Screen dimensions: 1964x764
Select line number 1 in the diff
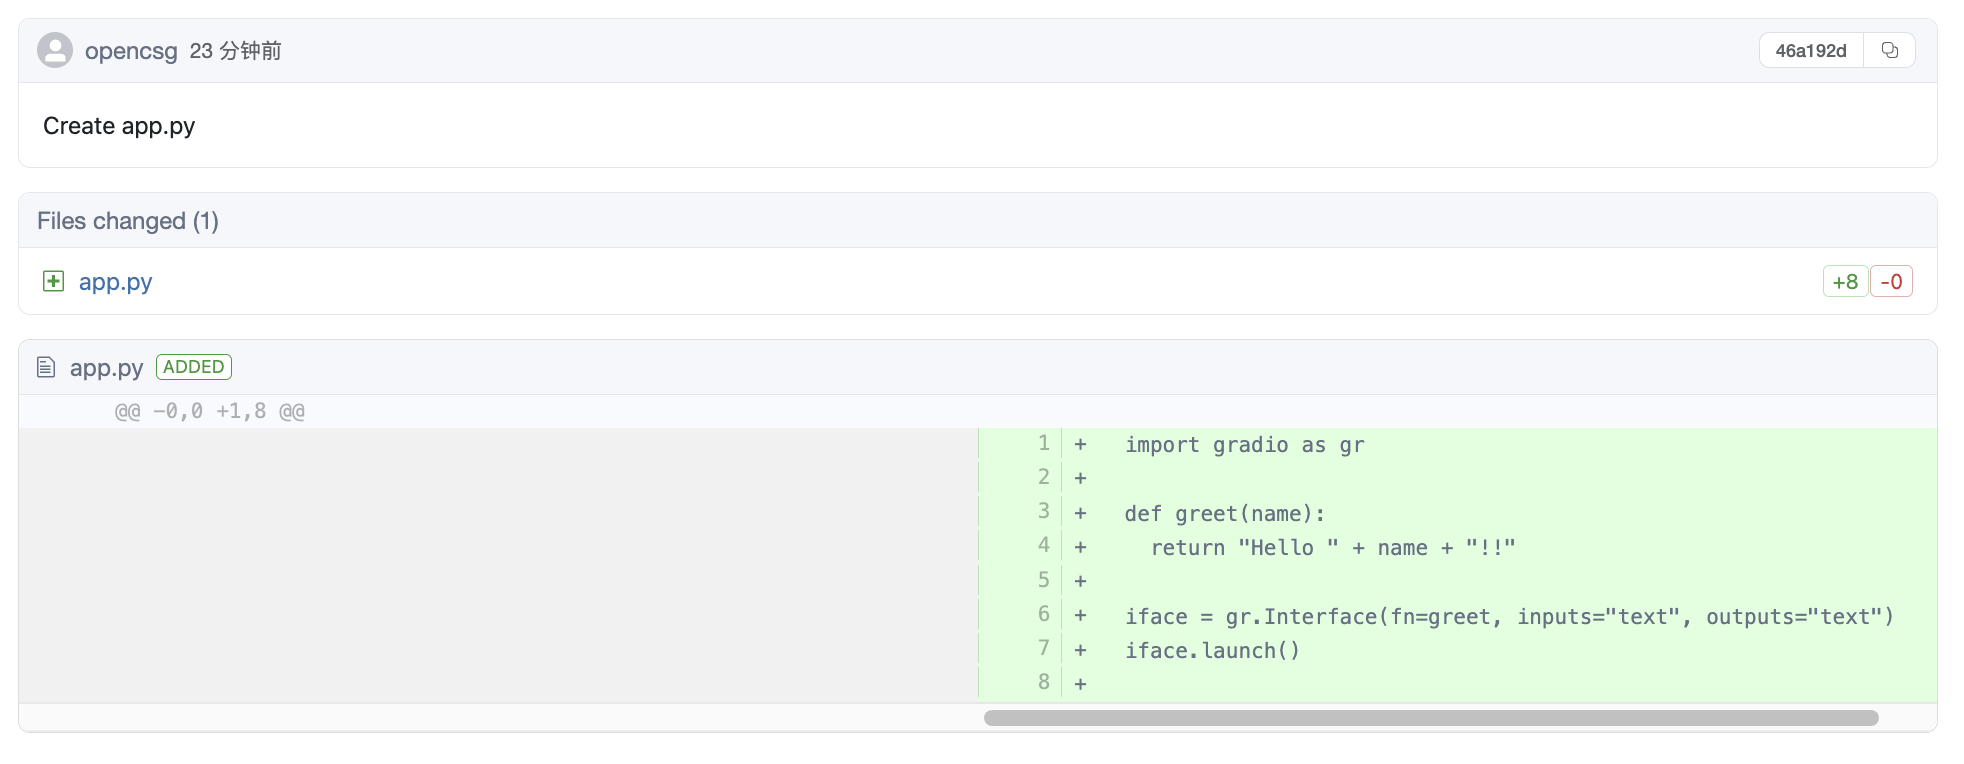click(x=1043, y=443)
